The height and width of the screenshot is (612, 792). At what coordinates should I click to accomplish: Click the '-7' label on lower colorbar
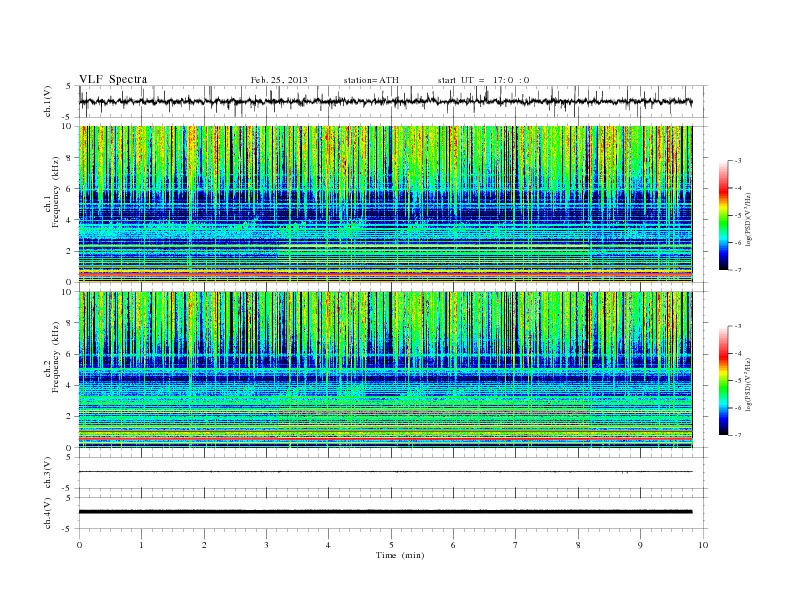(737, 435)
